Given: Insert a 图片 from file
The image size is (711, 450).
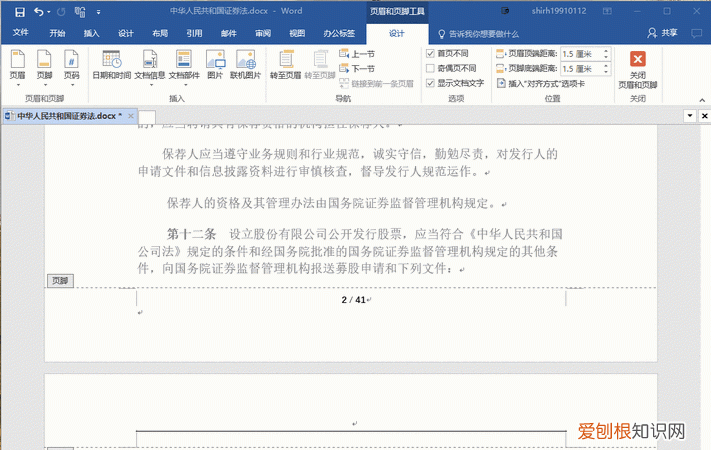Looking at the screenshot, I should [x=215, y=65].
